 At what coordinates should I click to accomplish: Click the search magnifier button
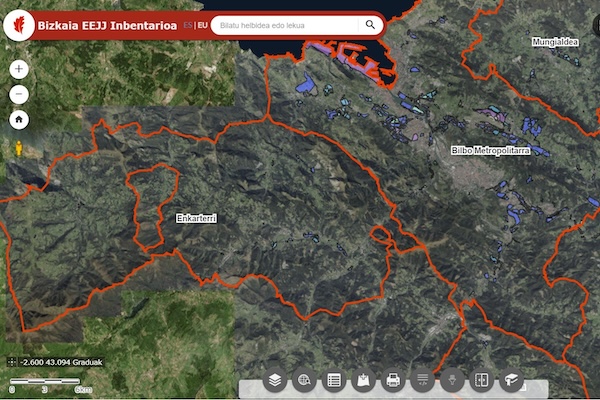pyautogui.click(x=370, y=25)
